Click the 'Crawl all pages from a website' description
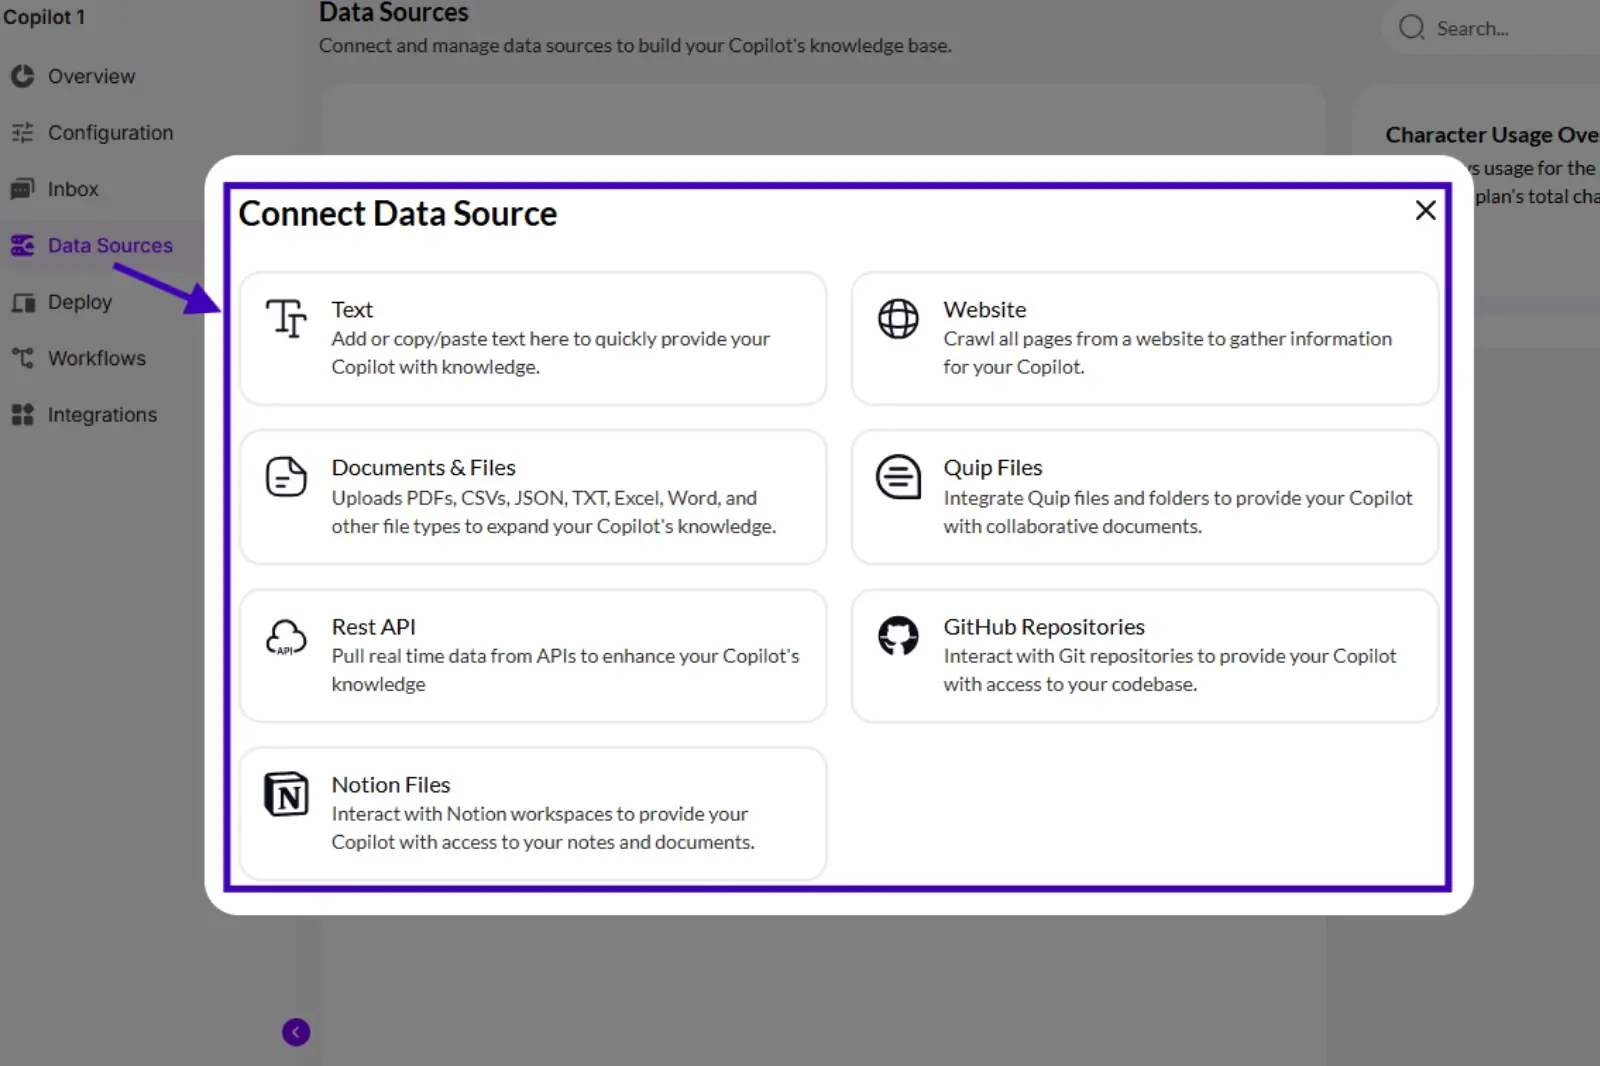 (x=1167, y=352)
